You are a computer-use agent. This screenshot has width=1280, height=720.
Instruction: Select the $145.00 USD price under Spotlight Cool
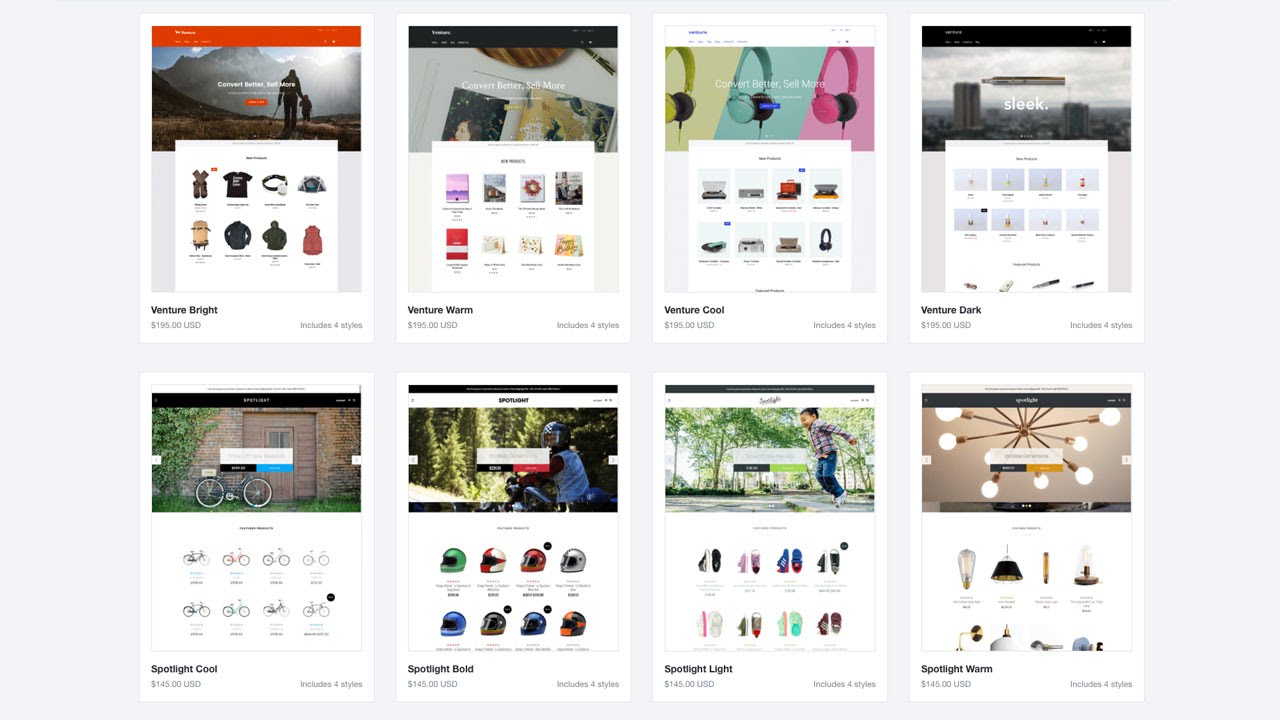176,684
